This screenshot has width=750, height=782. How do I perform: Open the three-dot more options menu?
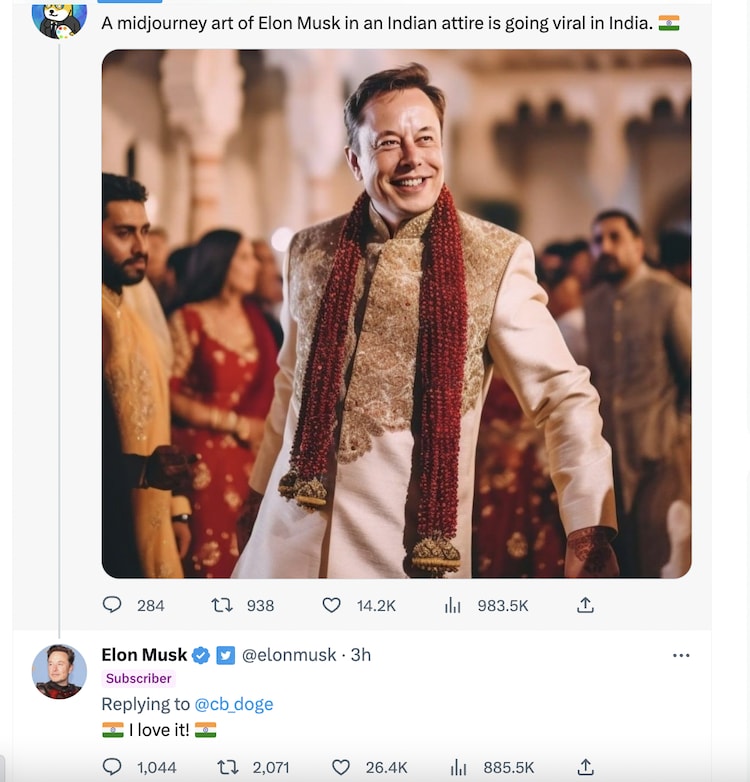[x=681, y=655]
